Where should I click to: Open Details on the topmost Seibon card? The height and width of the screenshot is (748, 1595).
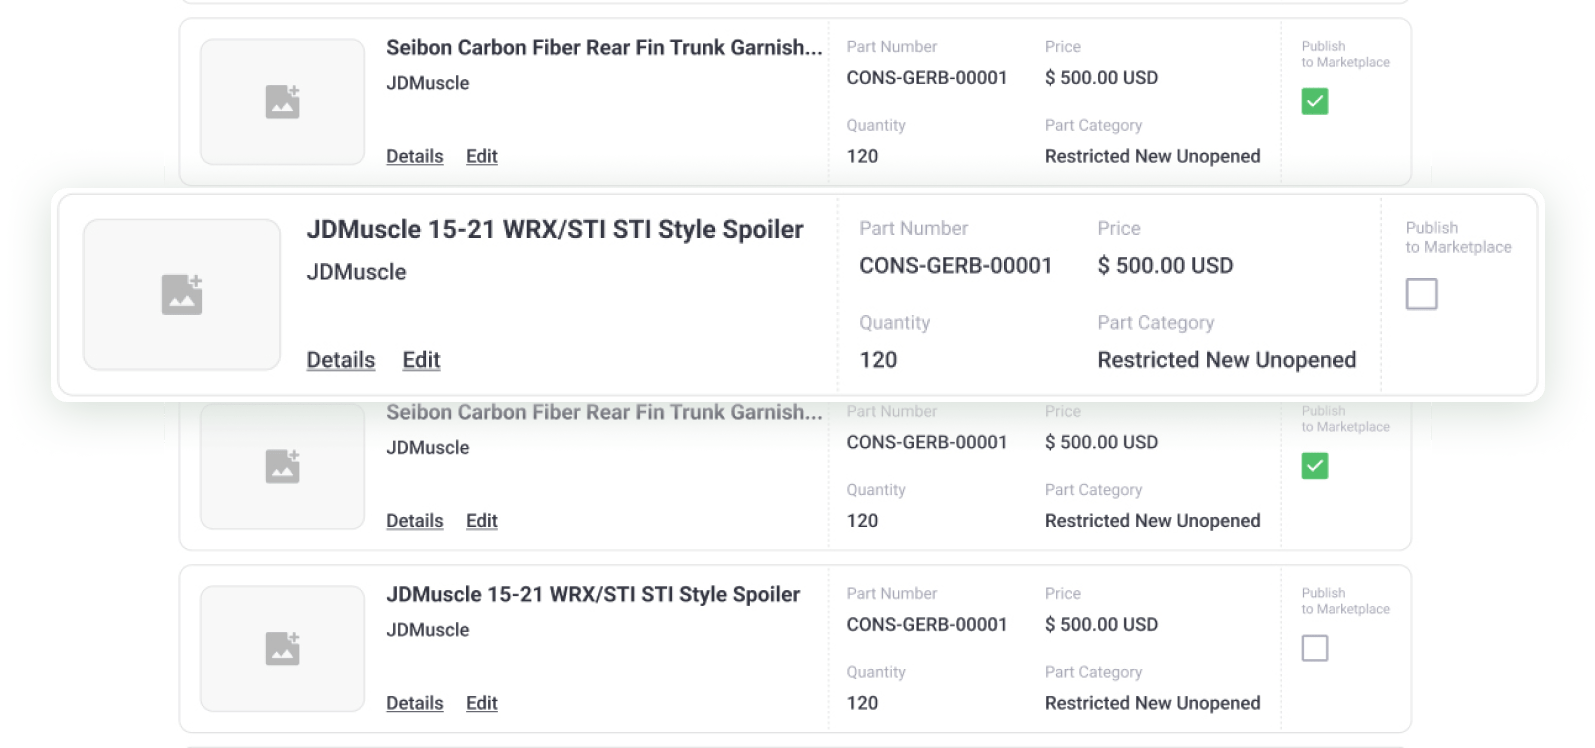tap(414, 156)
